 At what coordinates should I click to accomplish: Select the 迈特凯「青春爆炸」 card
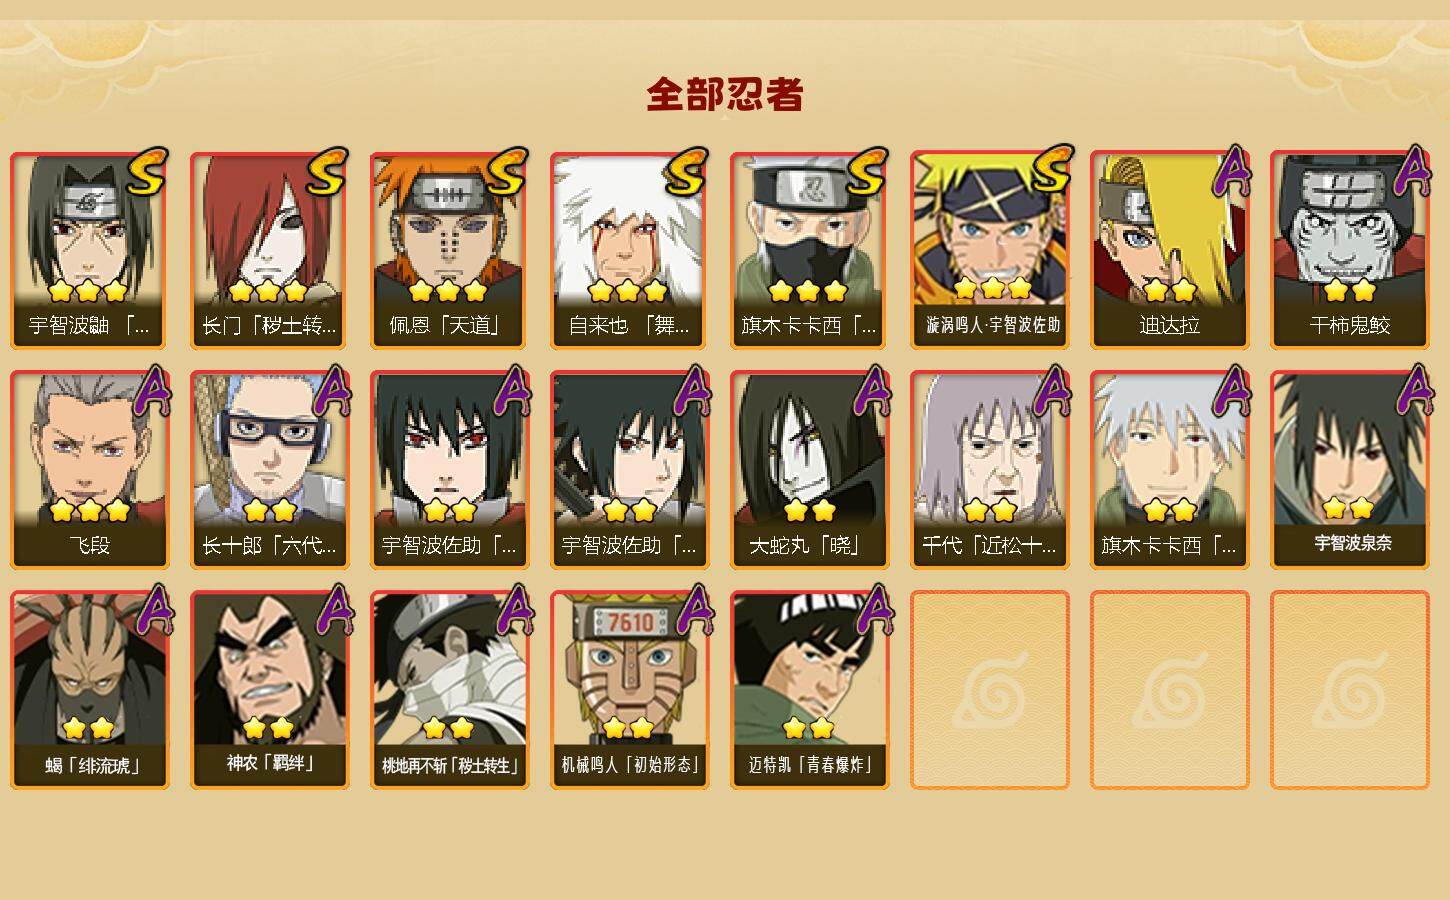click(810, 690)
